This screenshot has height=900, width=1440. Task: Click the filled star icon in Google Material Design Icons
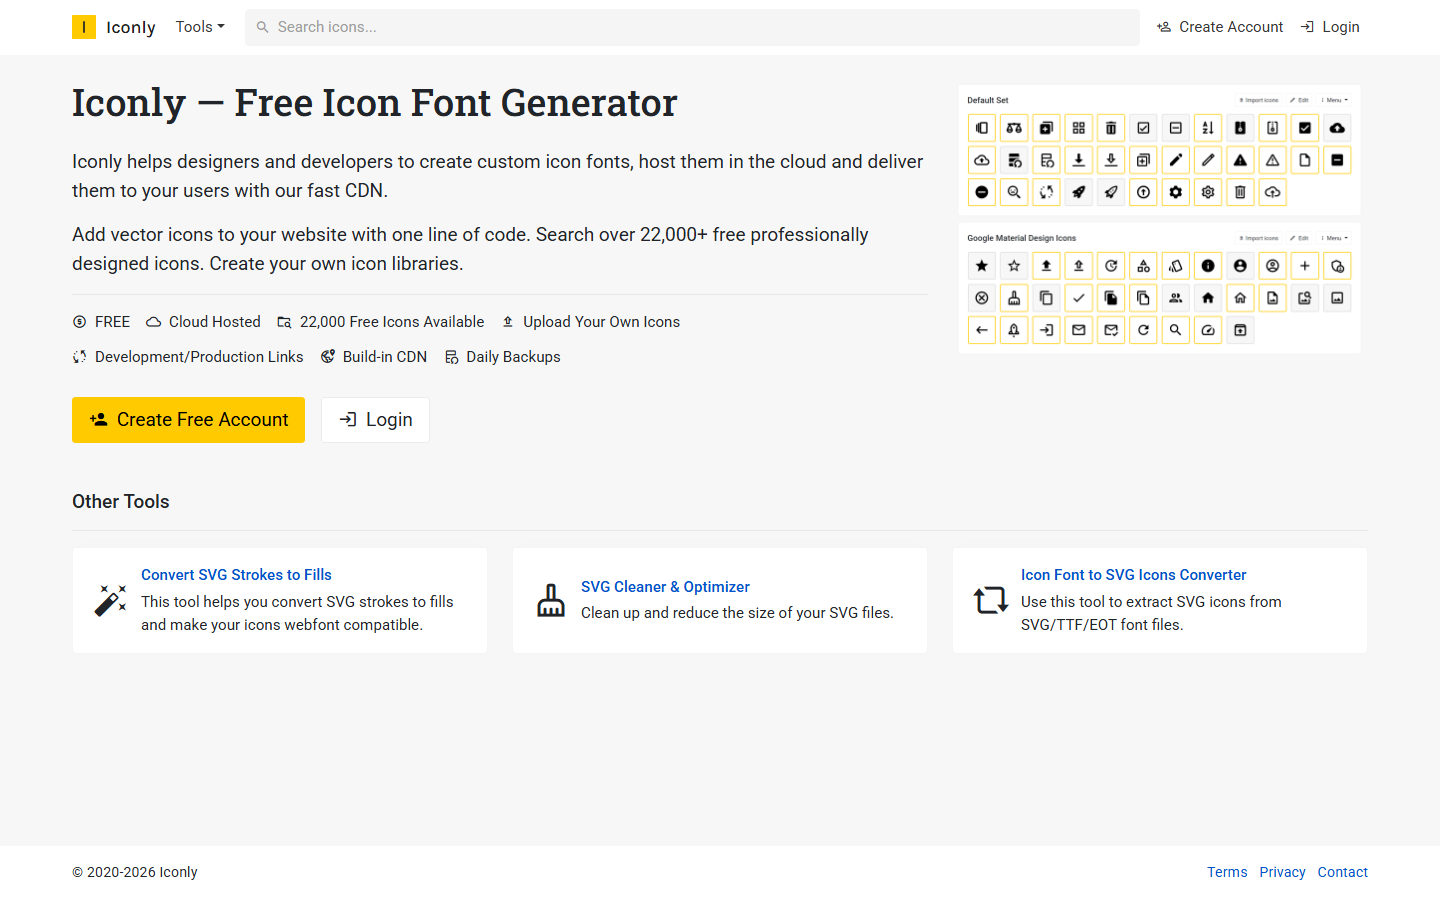[x=981, y=266]
